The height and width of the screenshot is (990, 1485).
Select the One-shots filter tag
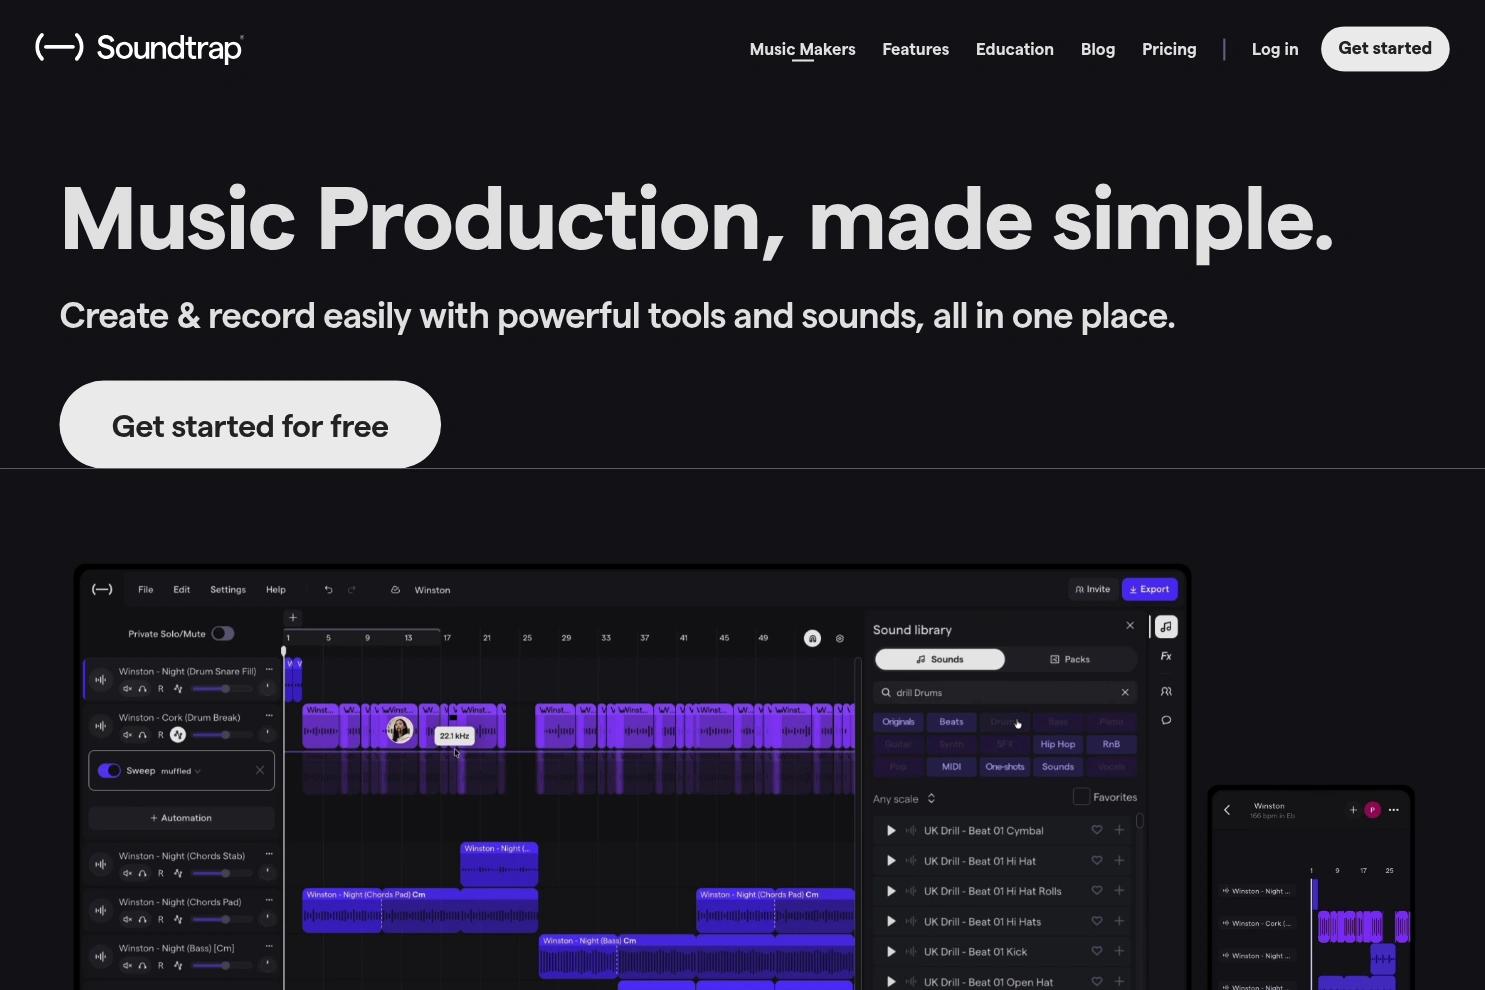pos(1005,767)
